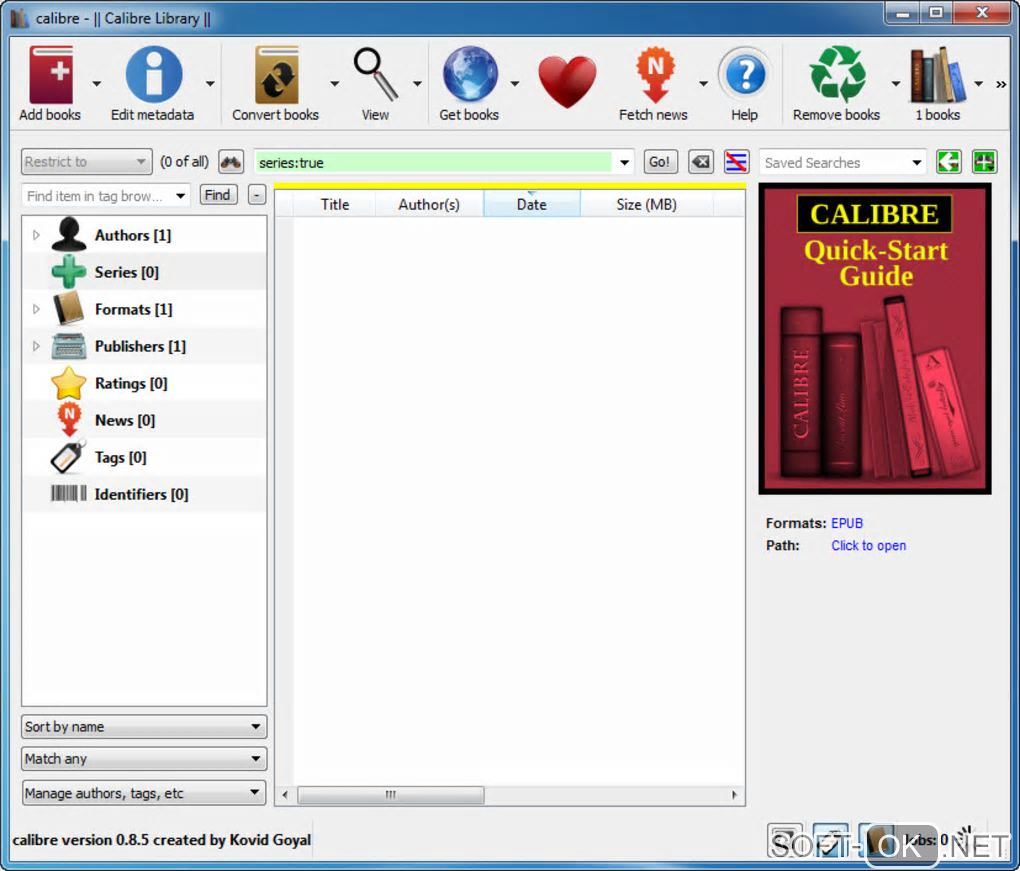
Task: Click the EPUB format link
Action: (x=847, y=523)
